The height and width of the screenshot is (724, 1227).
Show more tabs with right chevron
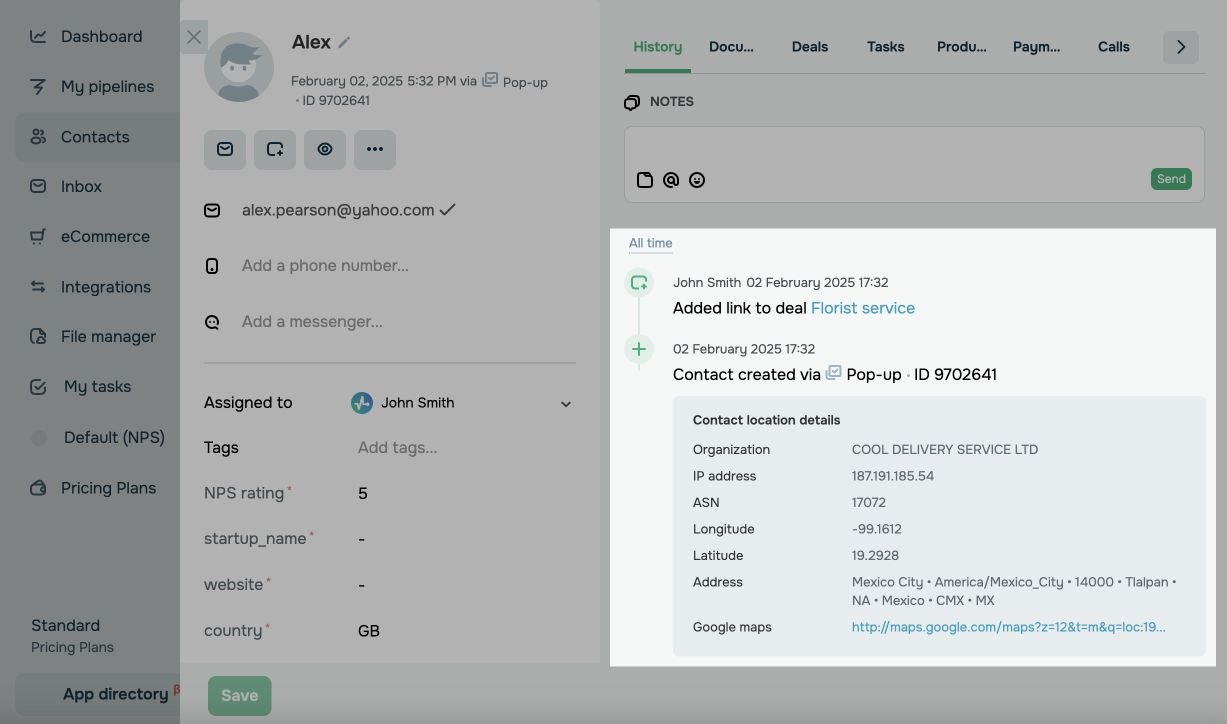pyautogui.click(x=1180, y=47)
